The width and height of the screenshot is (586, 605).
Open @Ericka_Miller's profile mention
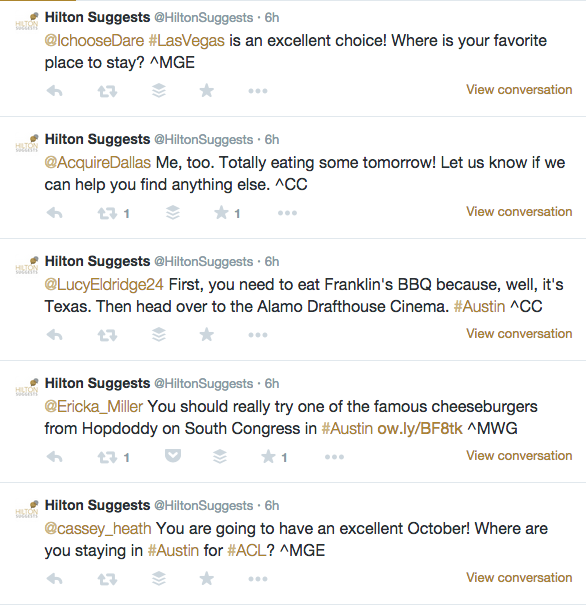pyautogui.click(x=94, y=407)
